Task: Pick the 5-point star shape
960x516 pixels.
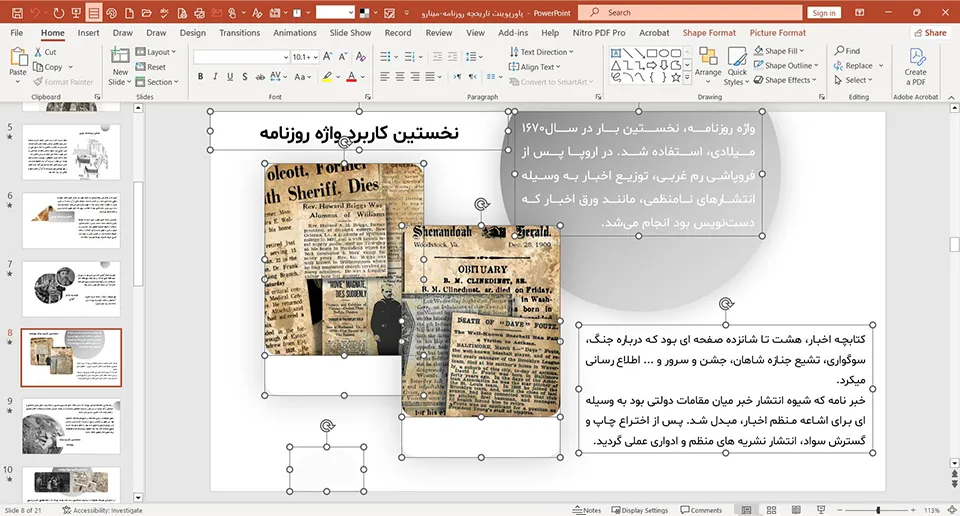Action: tap(676, 77)
